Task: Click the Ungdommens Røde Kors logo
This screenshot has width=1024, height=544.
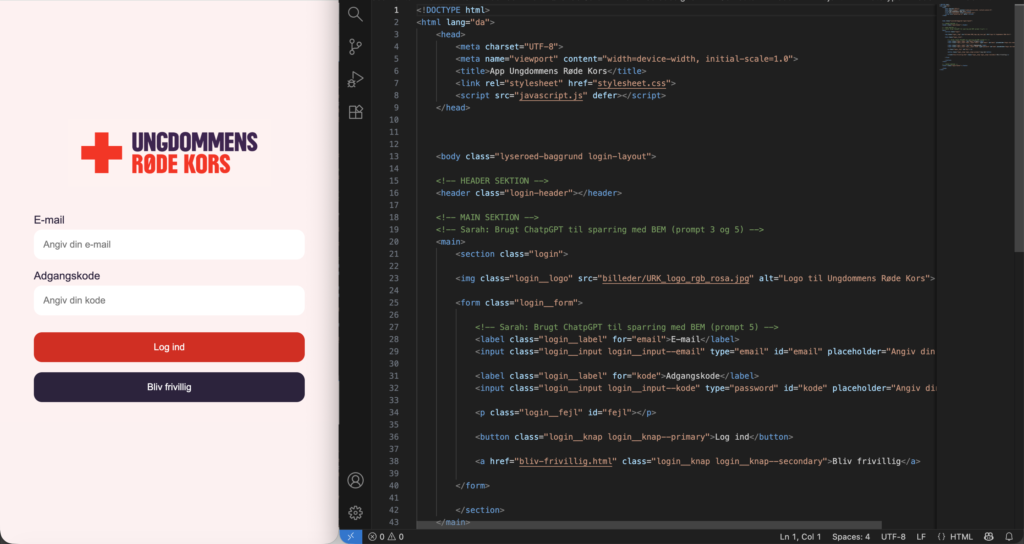Action: click(x=169, y=153)
